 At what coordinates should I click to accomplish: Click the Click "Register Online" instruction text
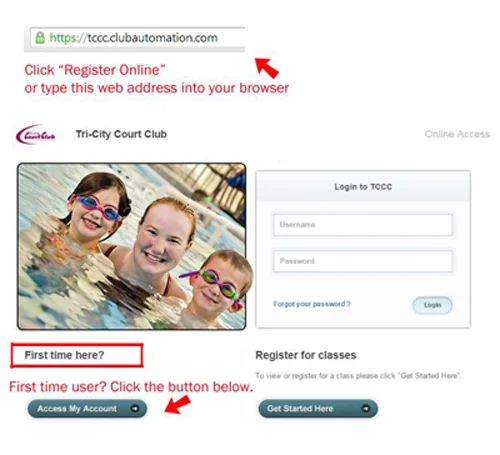(x=95, y=70)
